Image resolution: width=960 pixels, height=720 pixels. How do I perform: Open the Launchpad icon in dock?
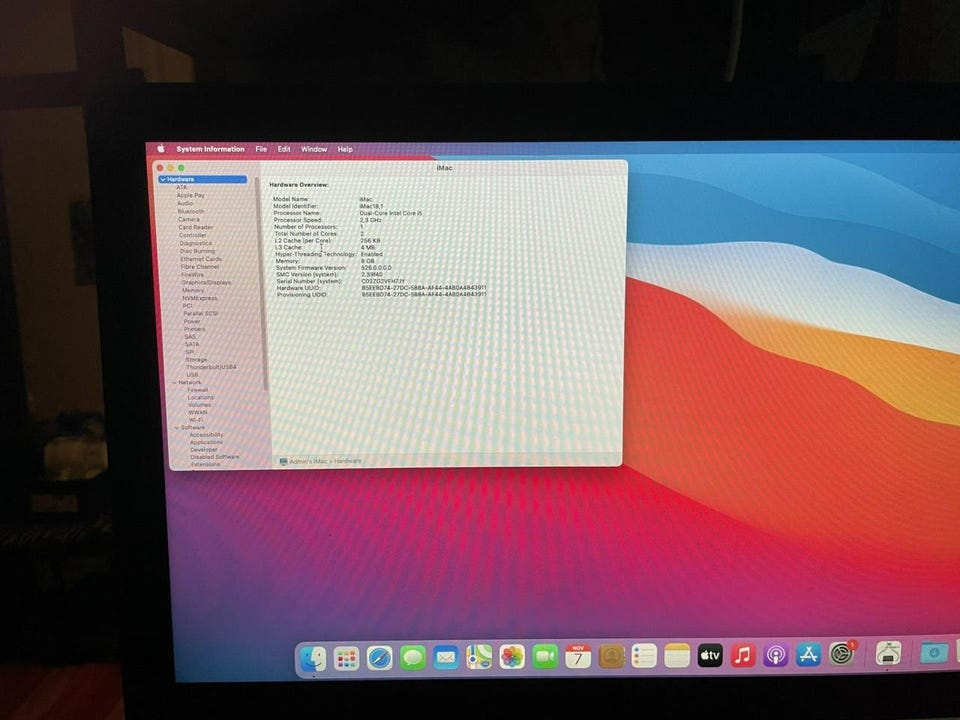(x=346, y=658)
